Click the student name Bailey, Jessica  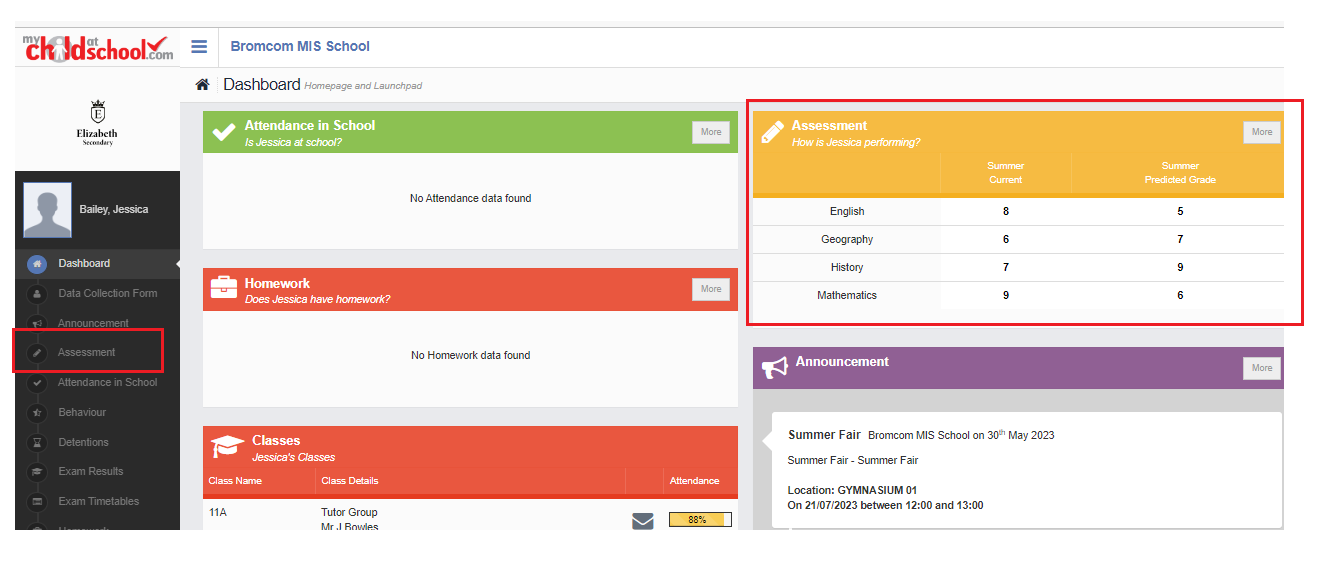tap(114, 210)
